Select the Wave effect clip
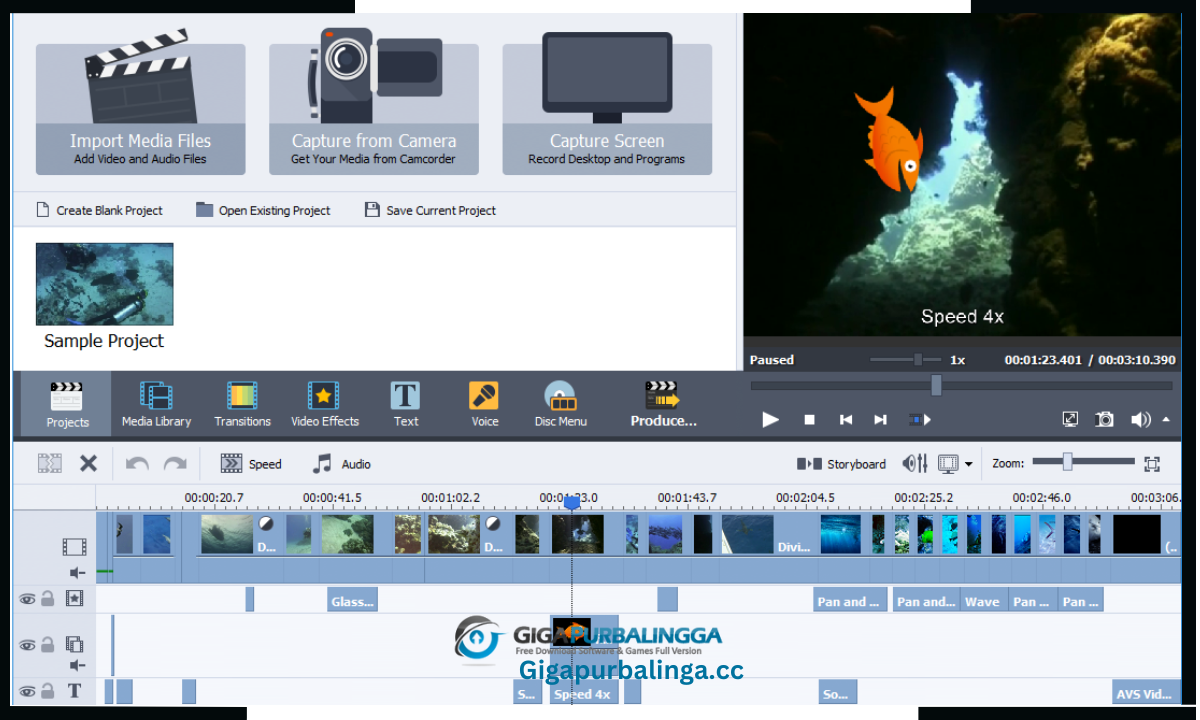The width and height of the screenshot is (1200, 720). pos(982,600)
